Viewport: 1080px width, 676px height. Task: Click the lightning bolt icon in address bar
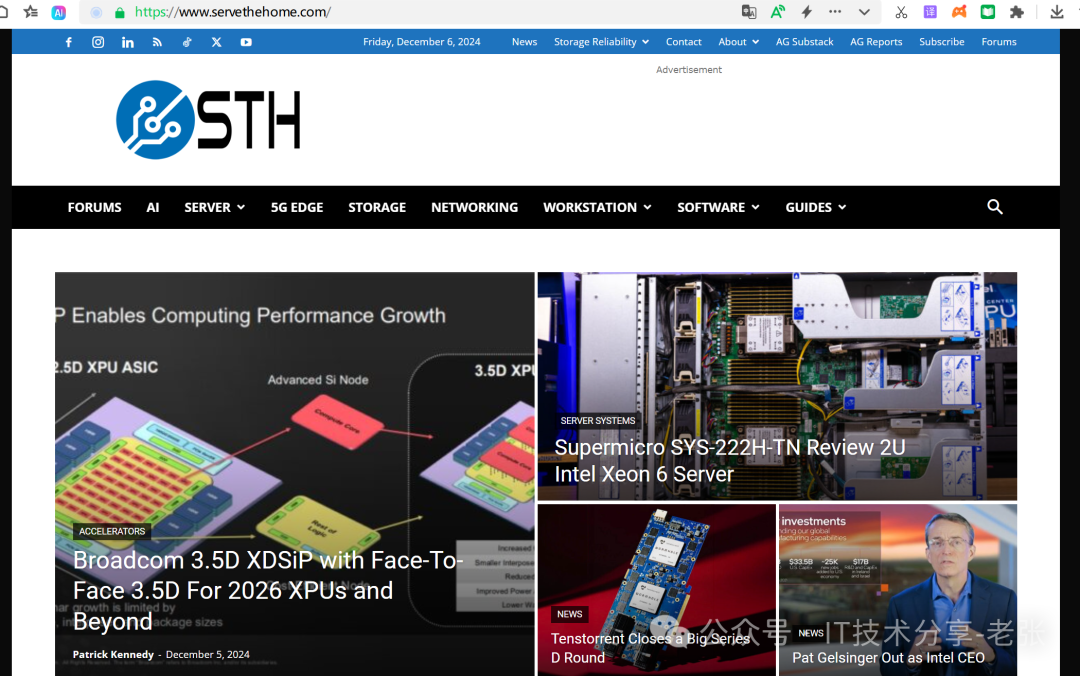[x=807, y=12]
